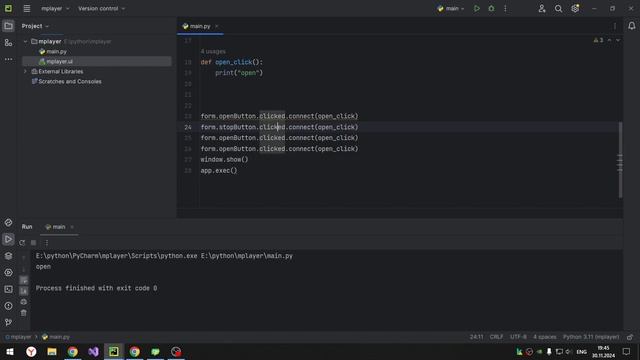Open Python 3.11 interpreter selector
Viewport: 640px width, 360px height.
click(591, 337)
